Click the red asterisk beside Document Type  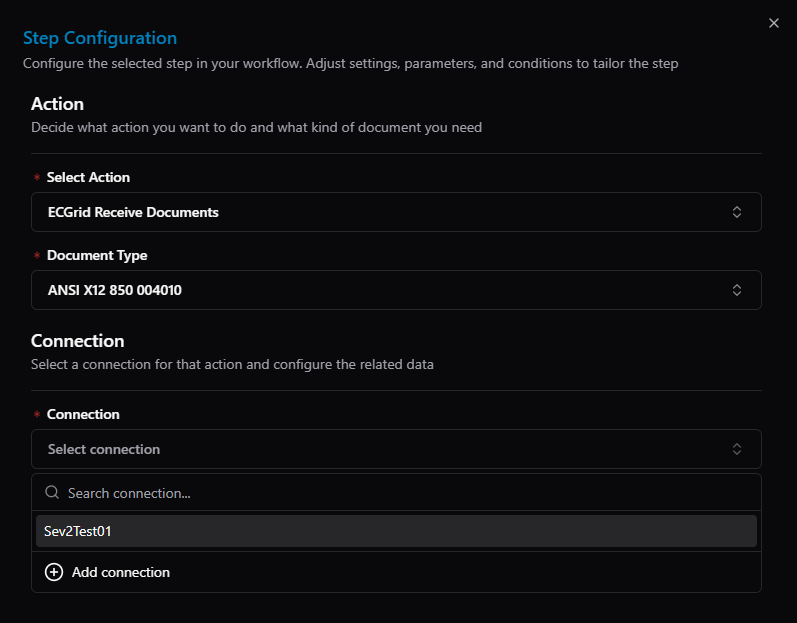click(37, 255)
